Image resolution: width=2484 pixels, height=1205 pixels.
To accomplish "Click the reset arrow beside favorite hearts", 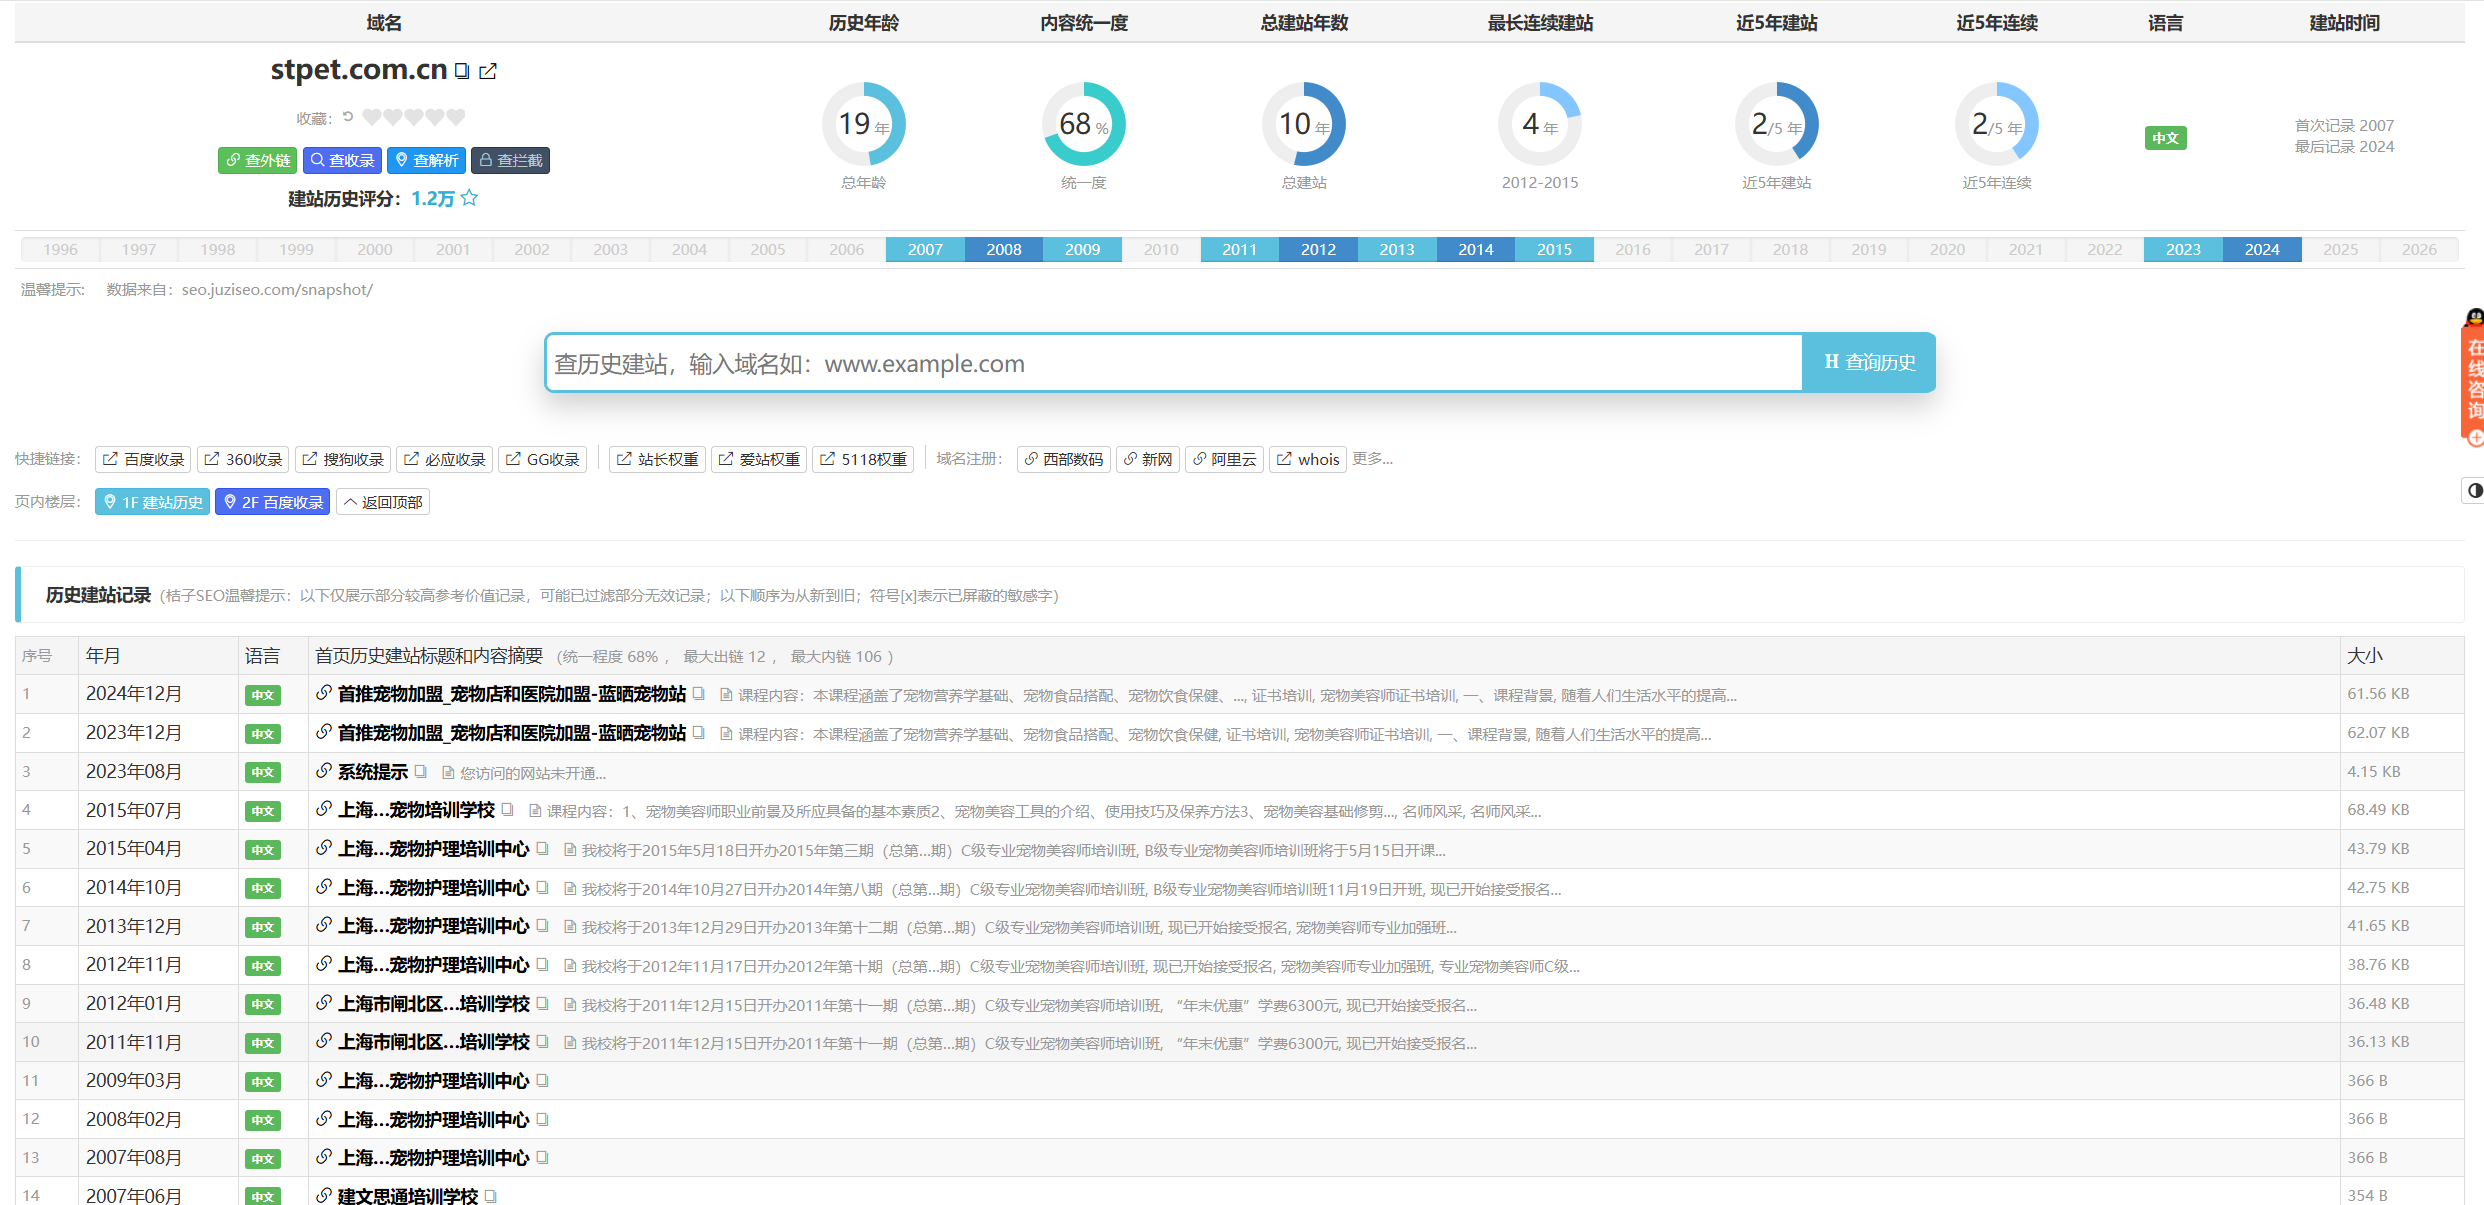I will click(x=348, y=117).
